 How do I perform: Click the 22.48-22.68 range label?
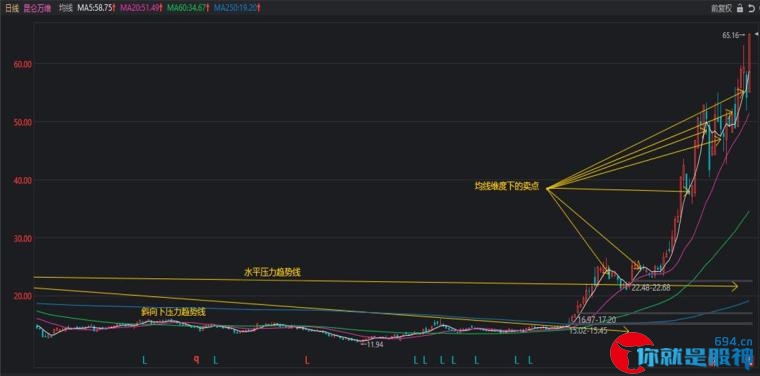point(651,288)
